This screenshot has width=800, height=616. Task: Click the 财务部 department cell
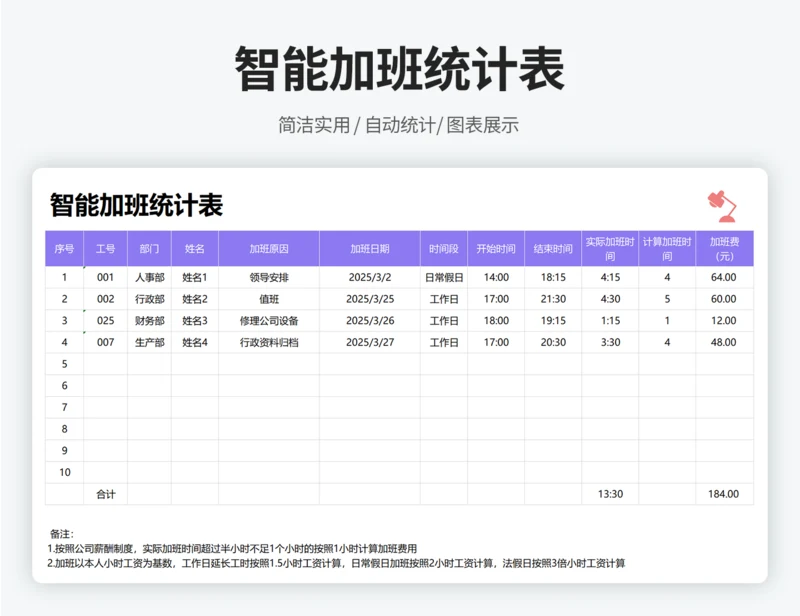[149, 321]
